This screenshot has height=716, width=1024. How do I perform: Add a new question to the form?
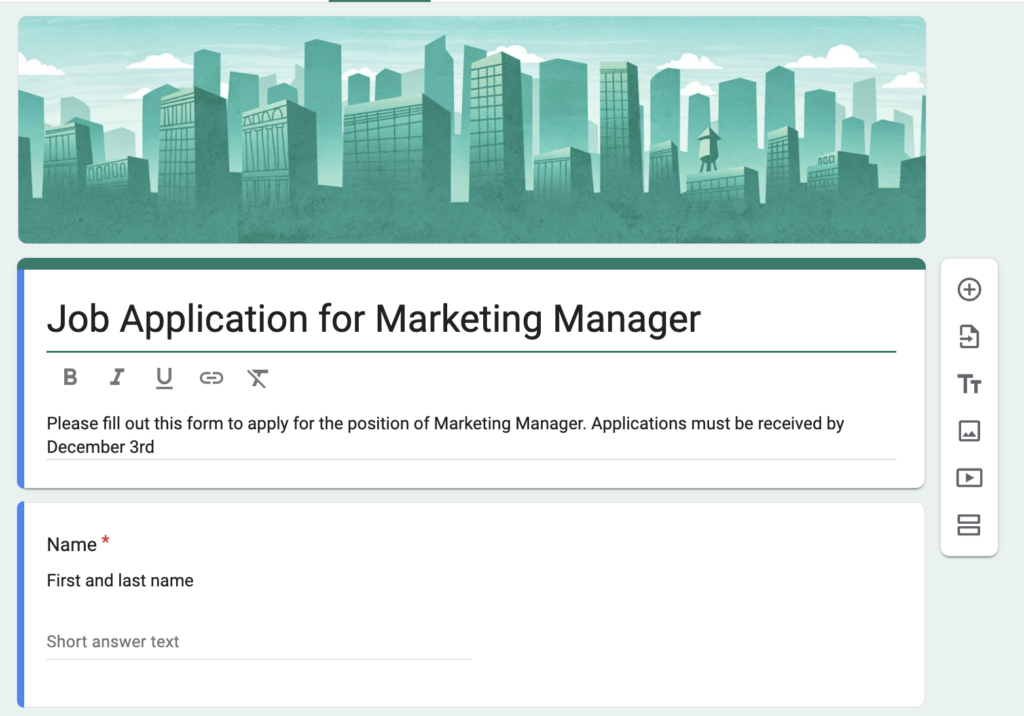968,289
